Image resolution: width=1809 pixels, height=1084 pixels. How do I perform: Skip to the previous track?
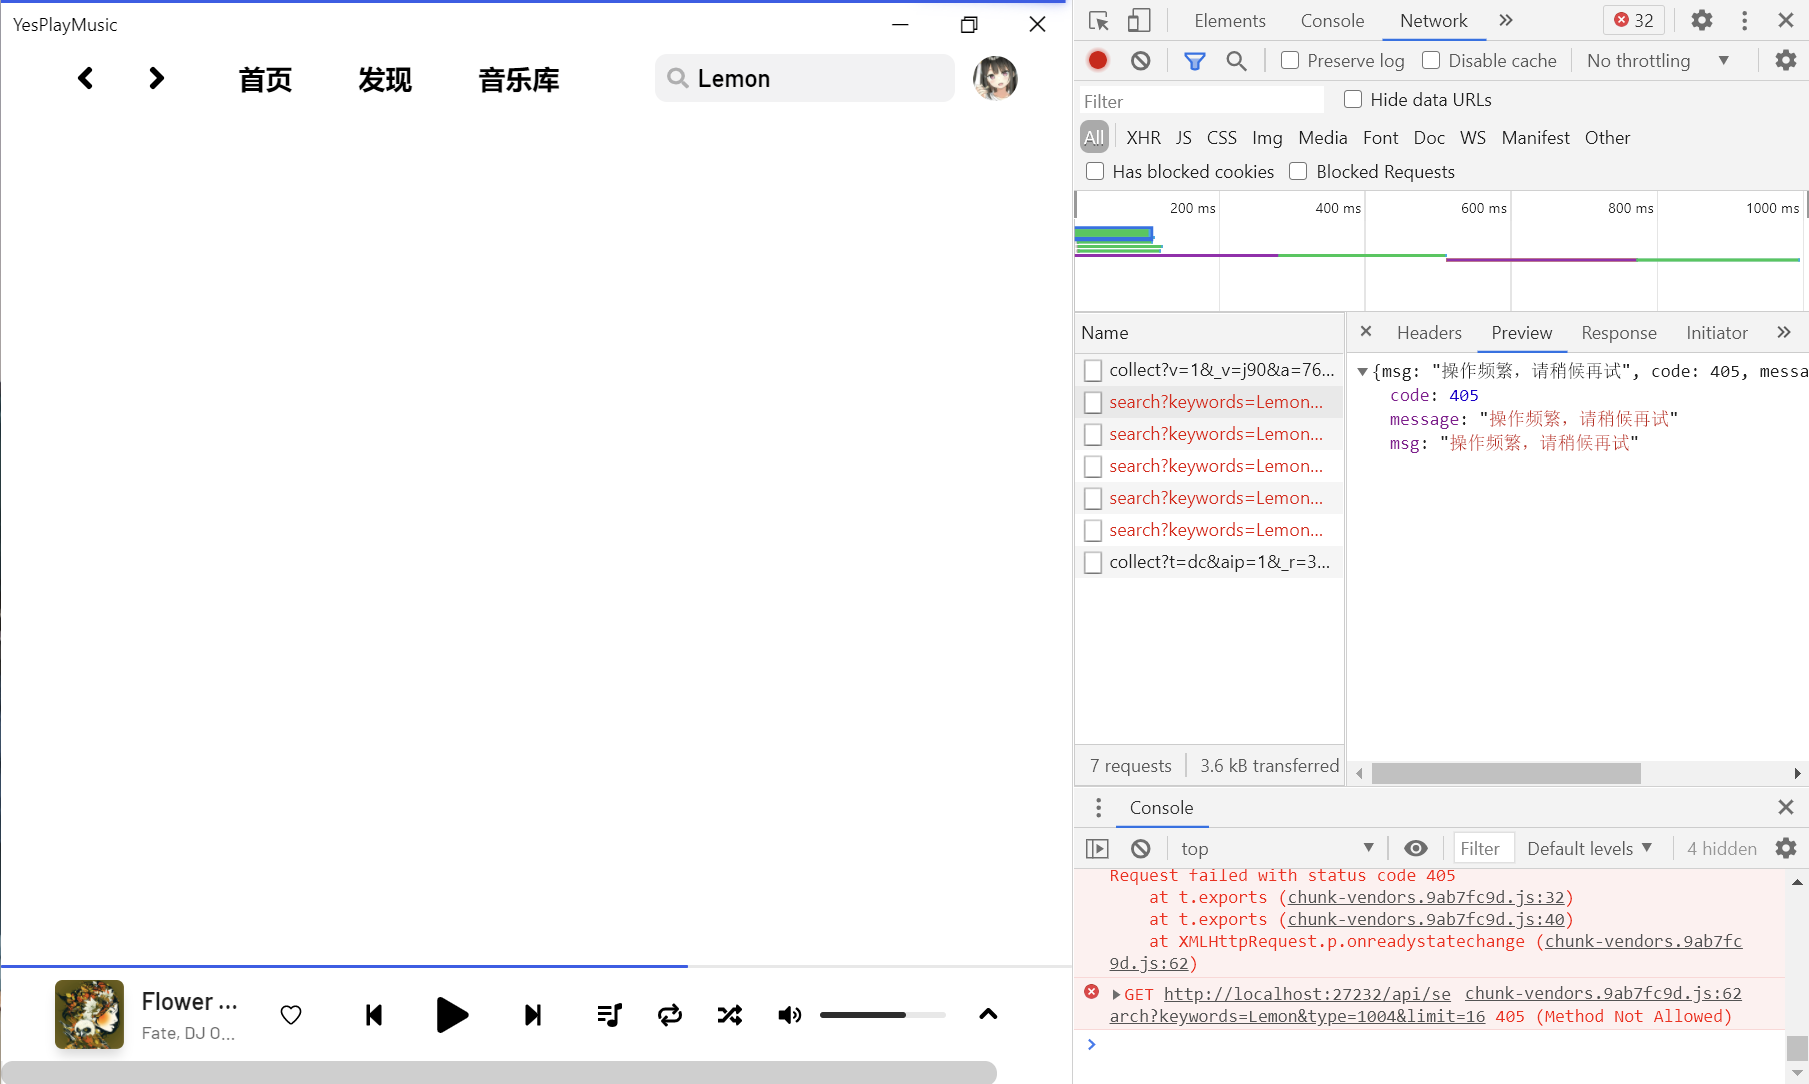click(374, 1015)
